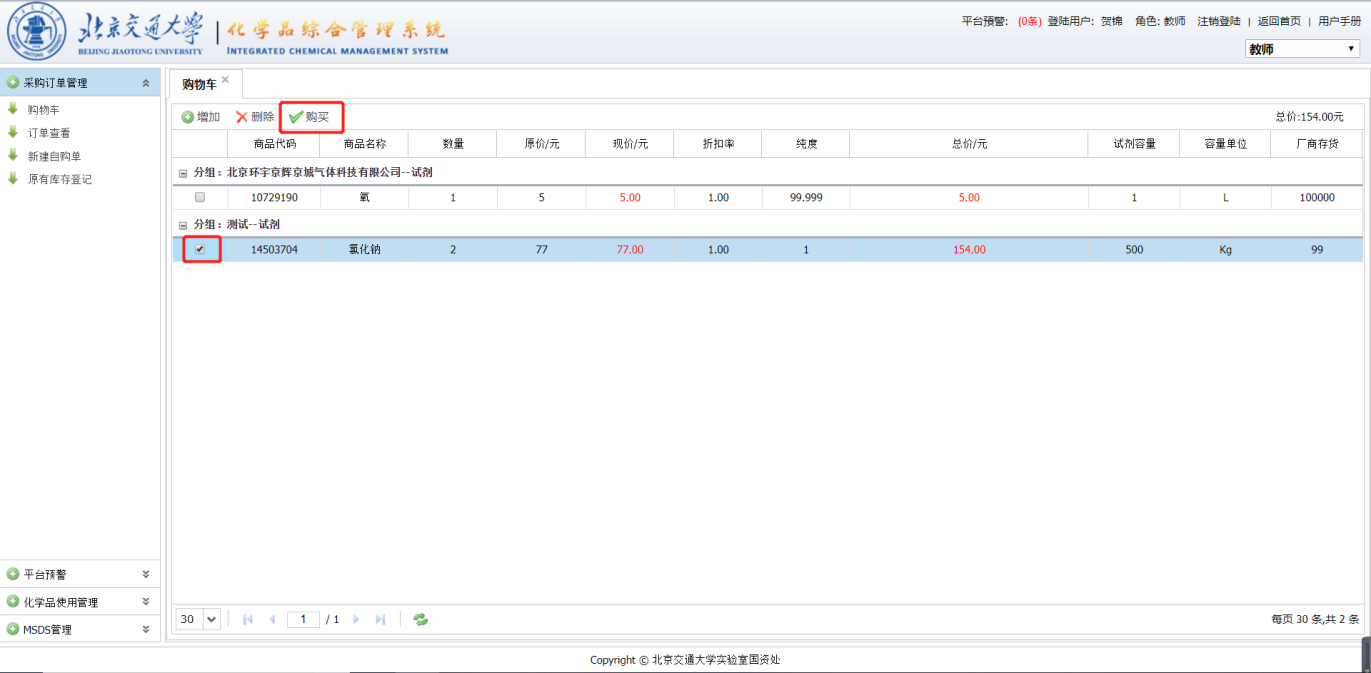
Task: Uncheck the checkbox for item 14503704
Action: 200,249
